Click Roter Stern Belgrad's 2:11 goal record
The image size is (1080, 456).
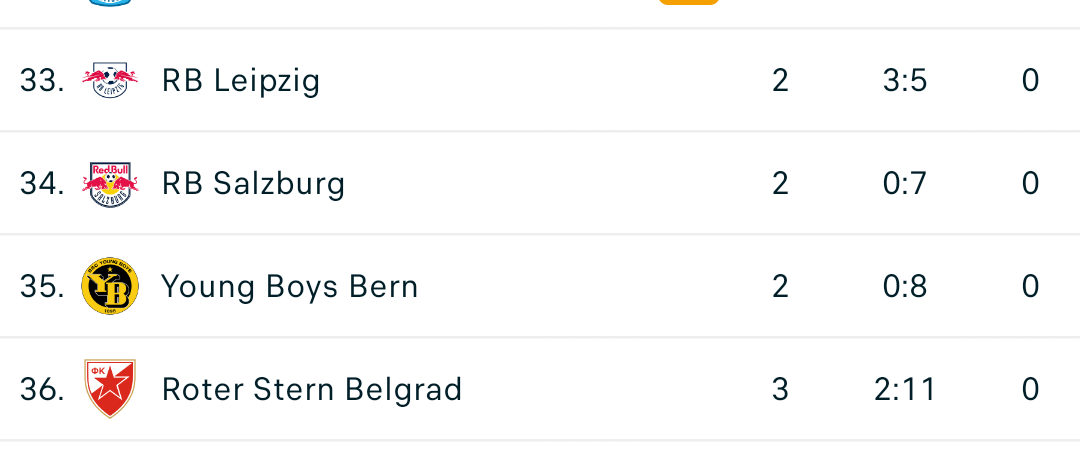pyautogui.click(x=905, y=389)
